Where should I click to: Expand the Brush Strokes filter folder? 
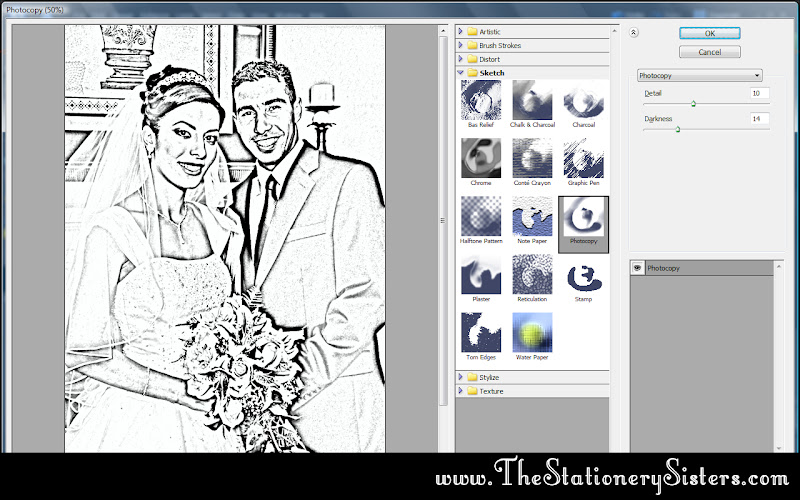point(460,45)
